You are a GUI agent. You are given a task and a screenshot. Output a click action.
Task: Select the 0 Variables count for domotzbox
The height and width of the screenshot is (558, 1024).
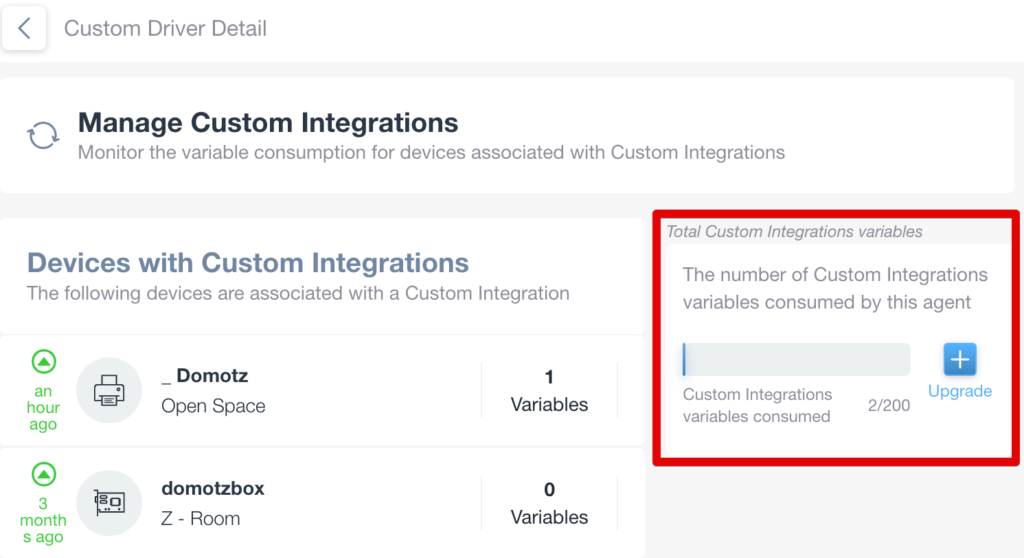pos(549,503)
